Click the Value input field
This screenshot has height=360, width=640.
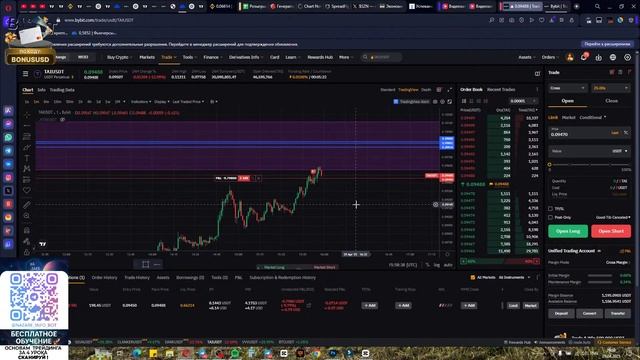[x=589, y=151]
